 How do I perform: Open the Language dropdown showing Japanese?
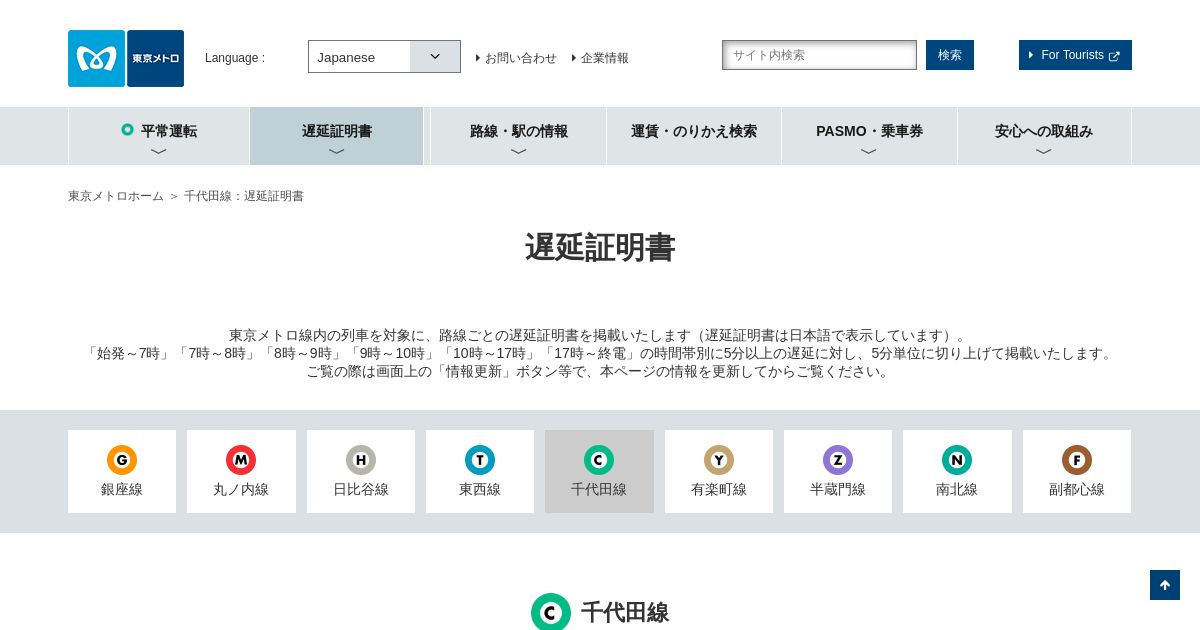click(384, 57)
